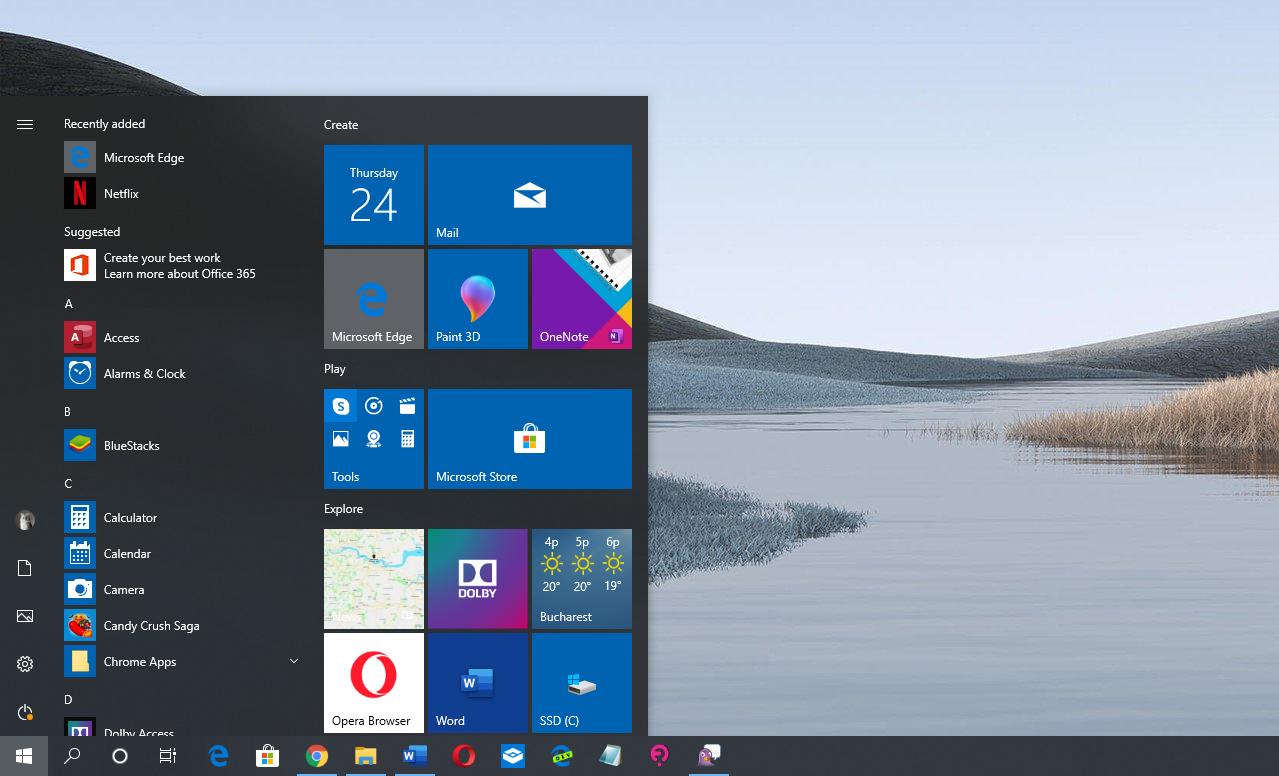Open the Tools tile folder
This screenshot has width=1279, height=776.
tap(374, 439)
